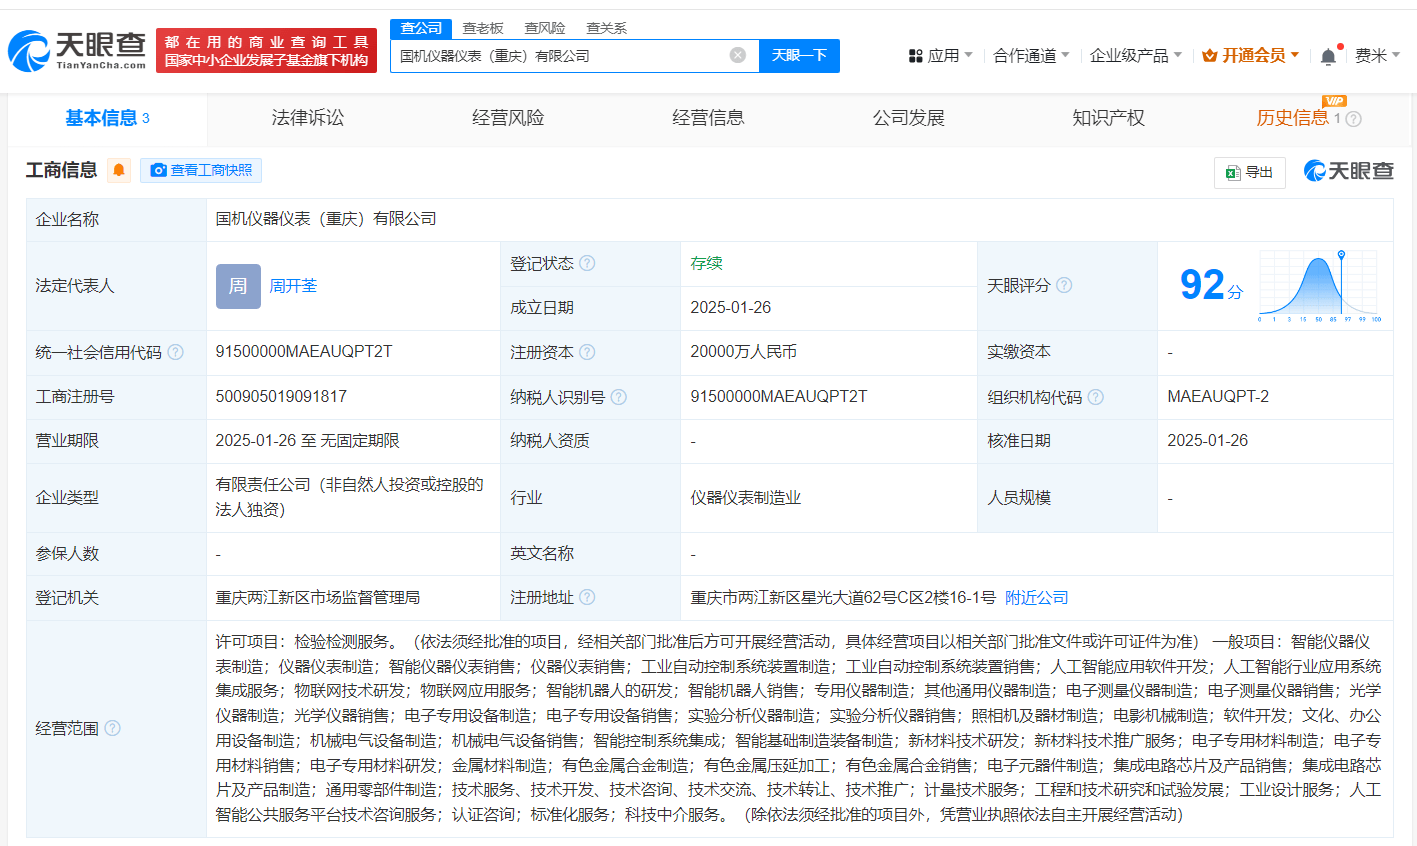
Task: Click establishment date 2025-01-26 under 成立日期
Action: coord(730,308)
